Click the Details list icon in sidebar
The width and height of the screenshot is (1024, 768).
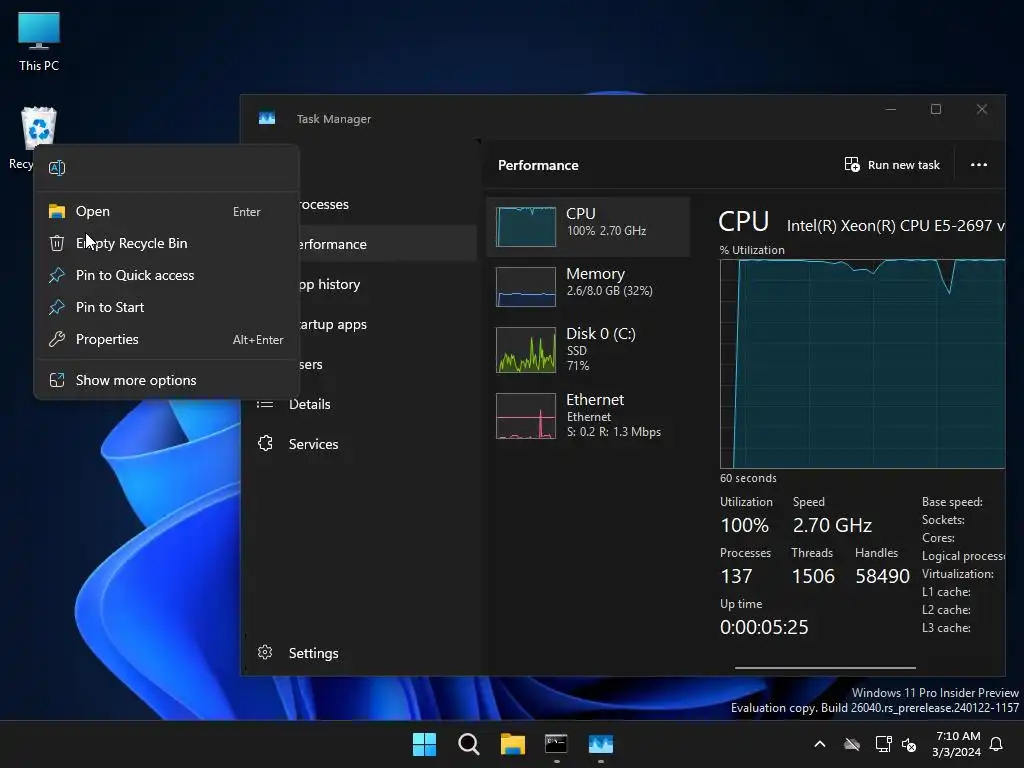tap(264, 404)
